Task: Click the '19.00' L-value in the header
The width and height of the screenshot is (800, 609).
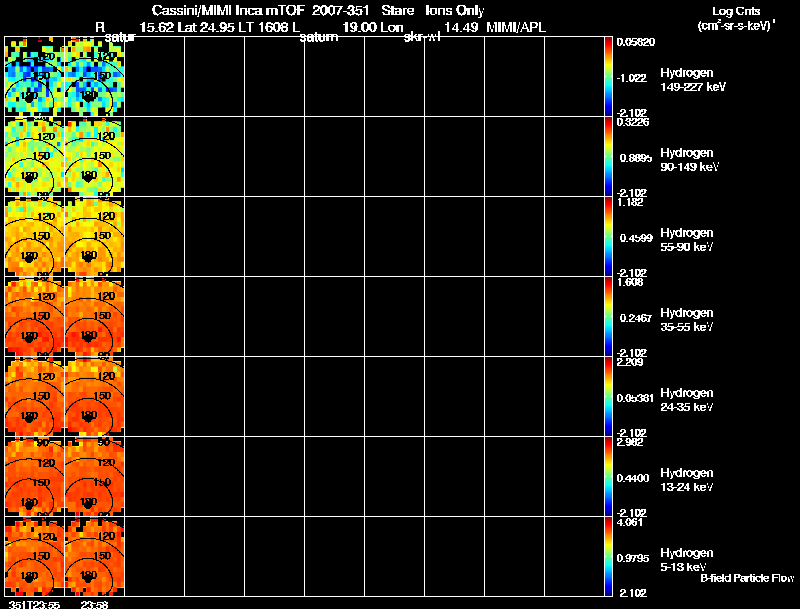Action: tap(358, 28)
